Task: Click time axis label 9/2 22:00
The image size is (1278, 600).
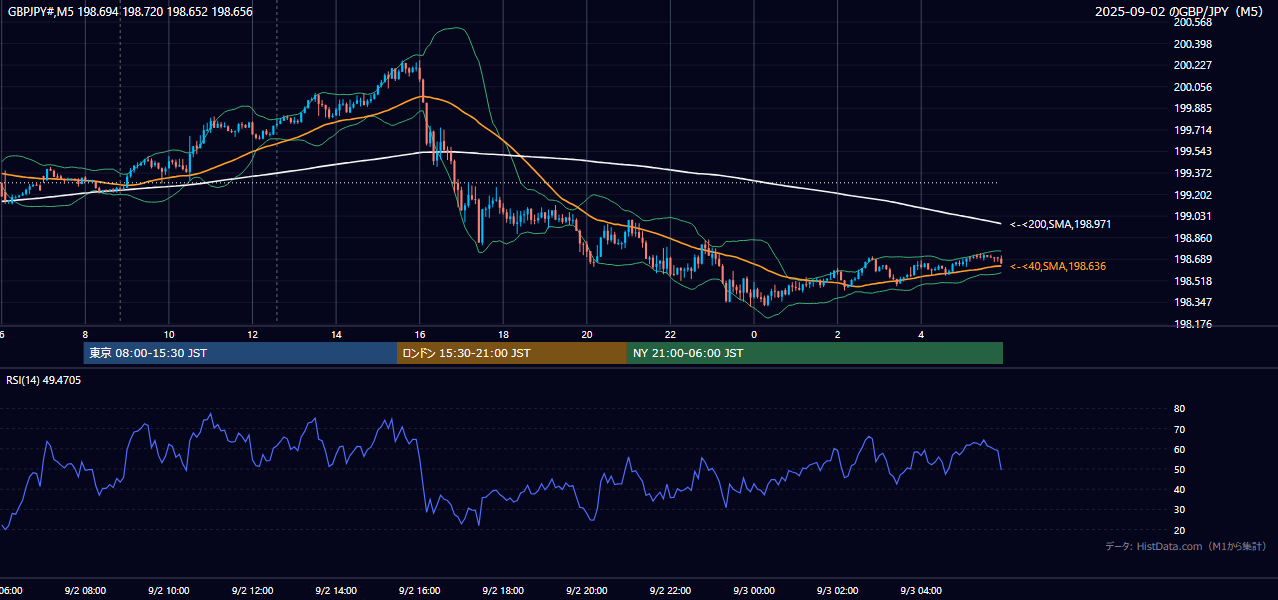Action: coord(670,590)
